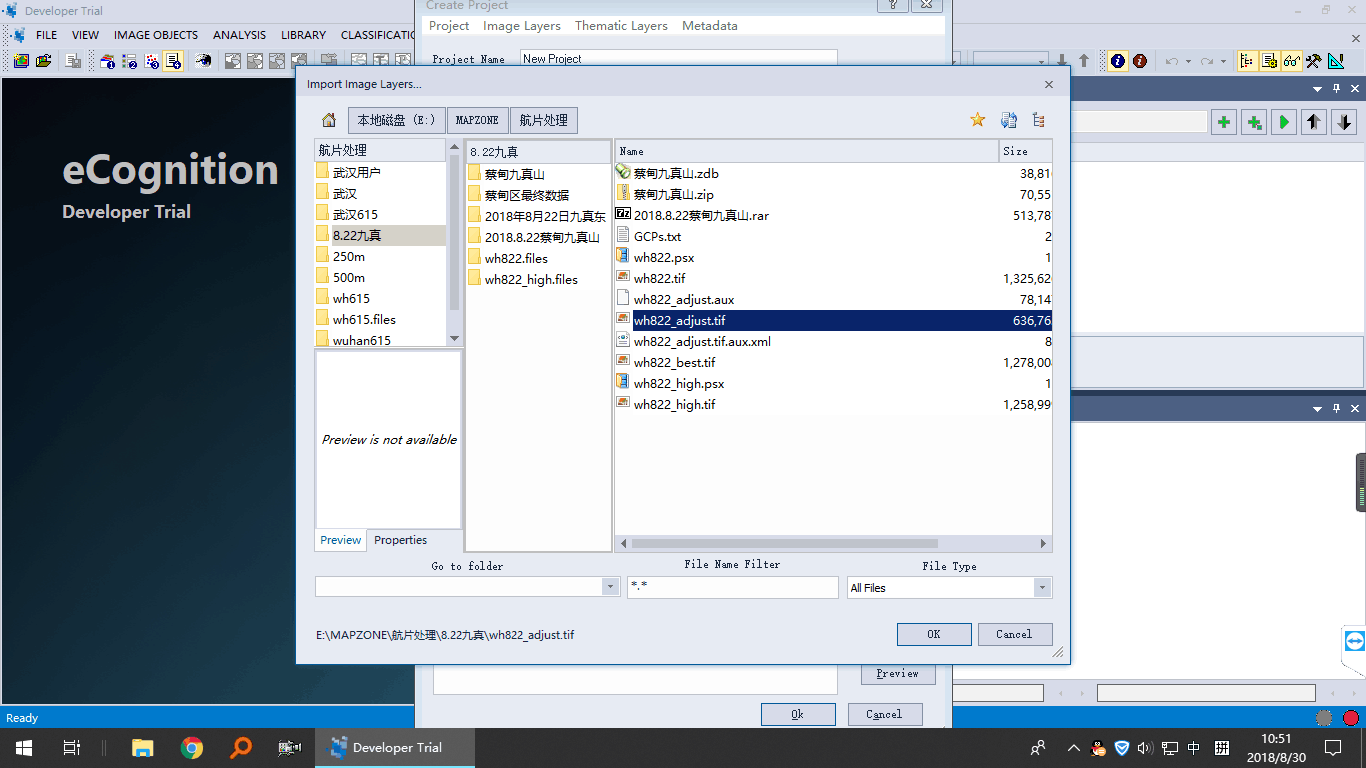
Task: Open Windows Start menu
Action: (x=23, y=747)
